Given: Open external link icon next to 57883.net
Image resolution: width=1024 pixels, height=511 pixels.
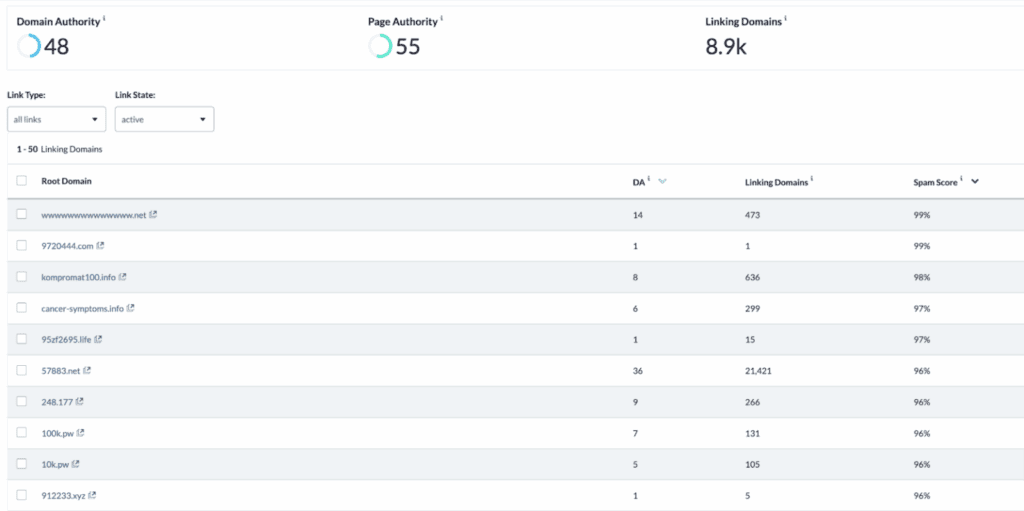Looking at the screenshot, I should [87, 371].
